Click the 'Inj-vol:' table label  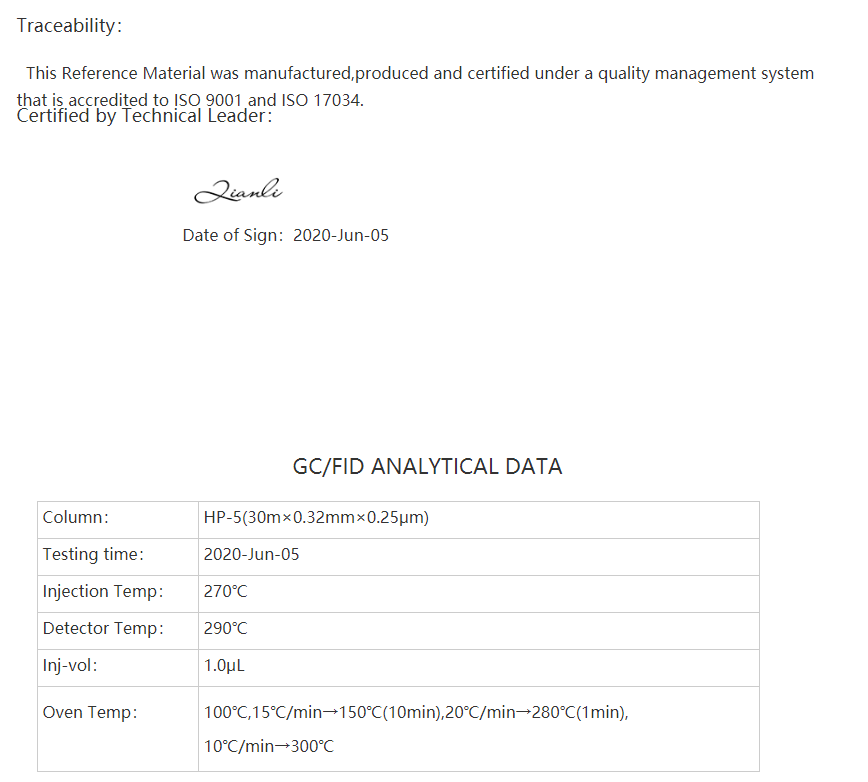70,665
